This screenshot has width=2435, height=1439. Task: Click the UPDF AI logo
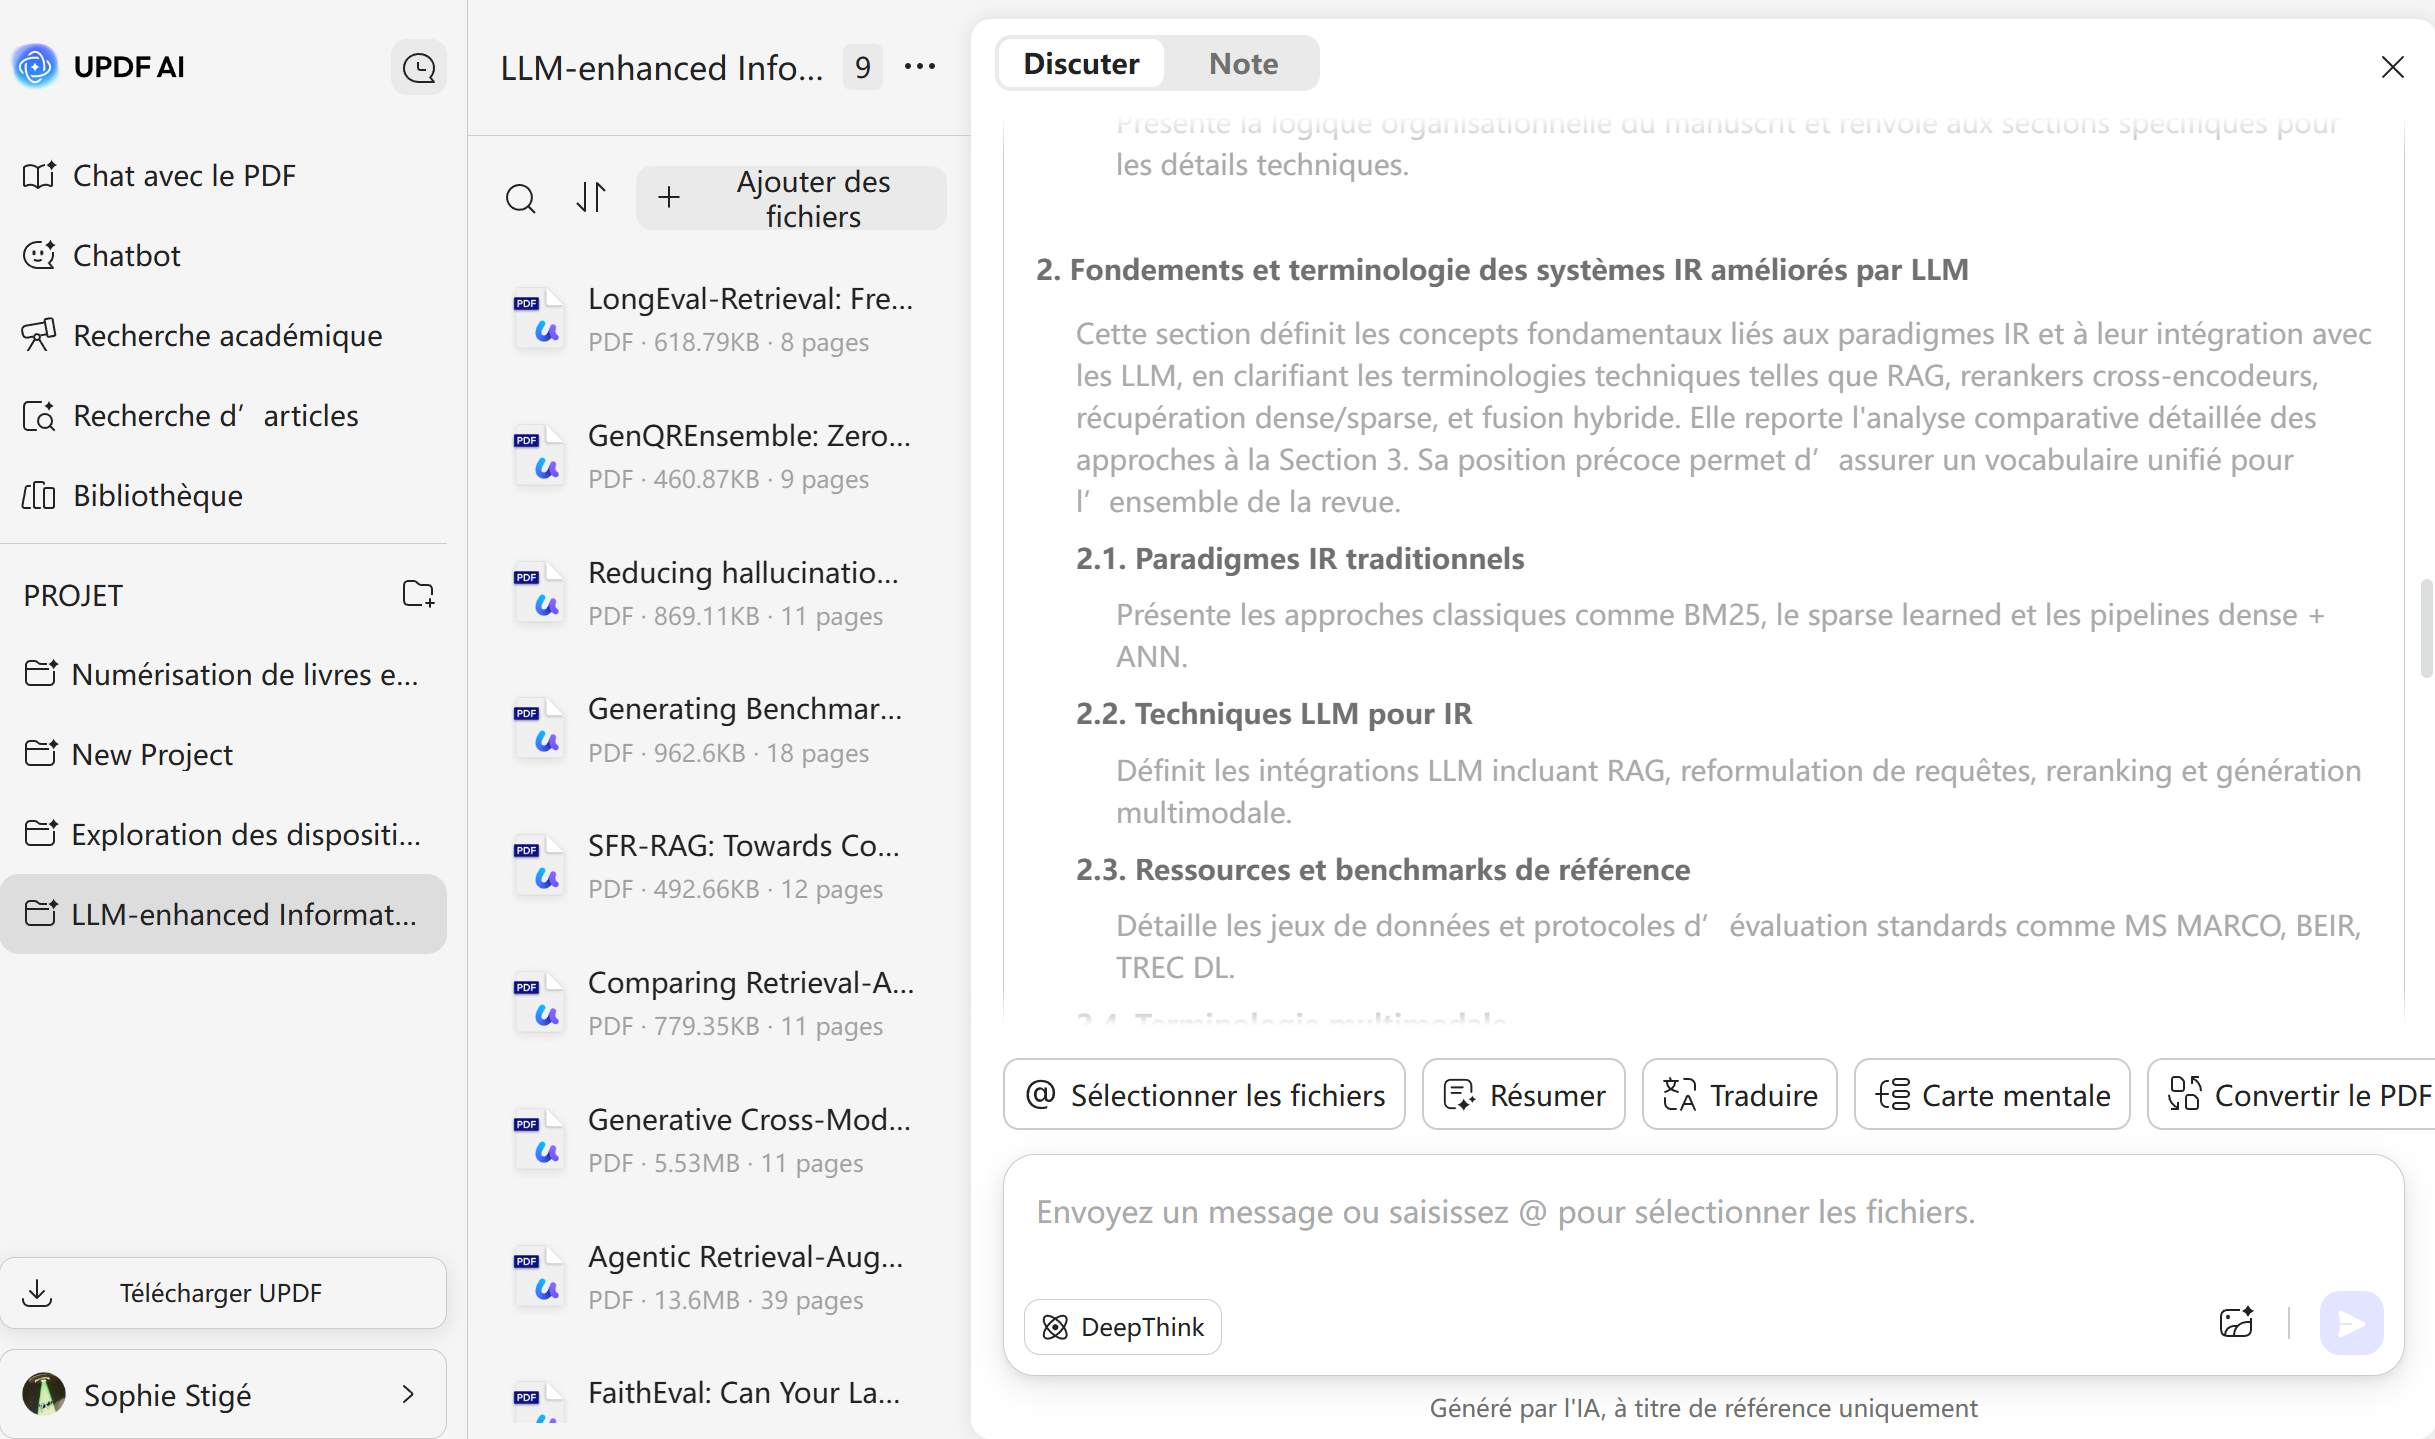[36, 67]
